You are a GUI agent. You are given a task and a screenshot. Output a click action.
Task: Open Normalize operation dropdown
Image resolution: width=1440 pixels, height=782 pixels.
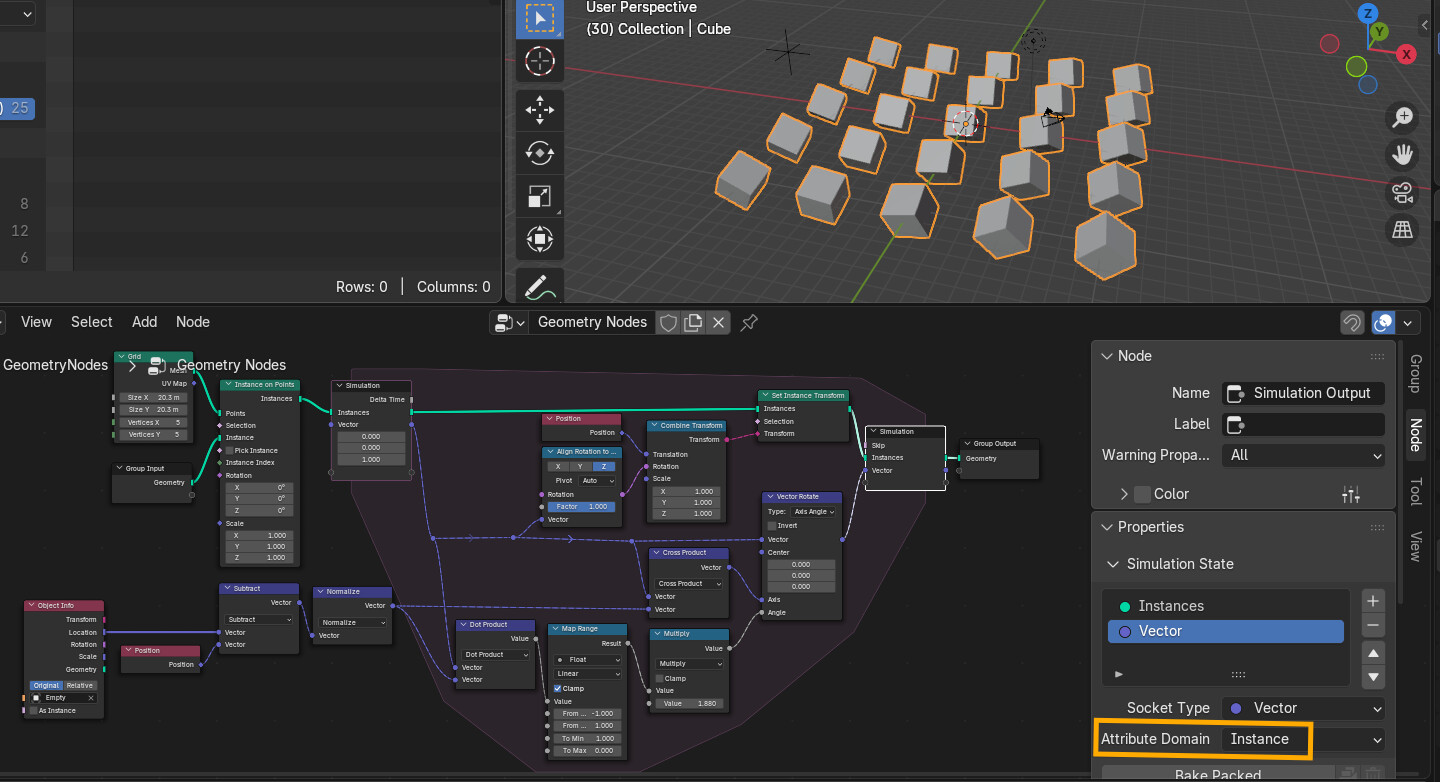[x=352, y=623]
